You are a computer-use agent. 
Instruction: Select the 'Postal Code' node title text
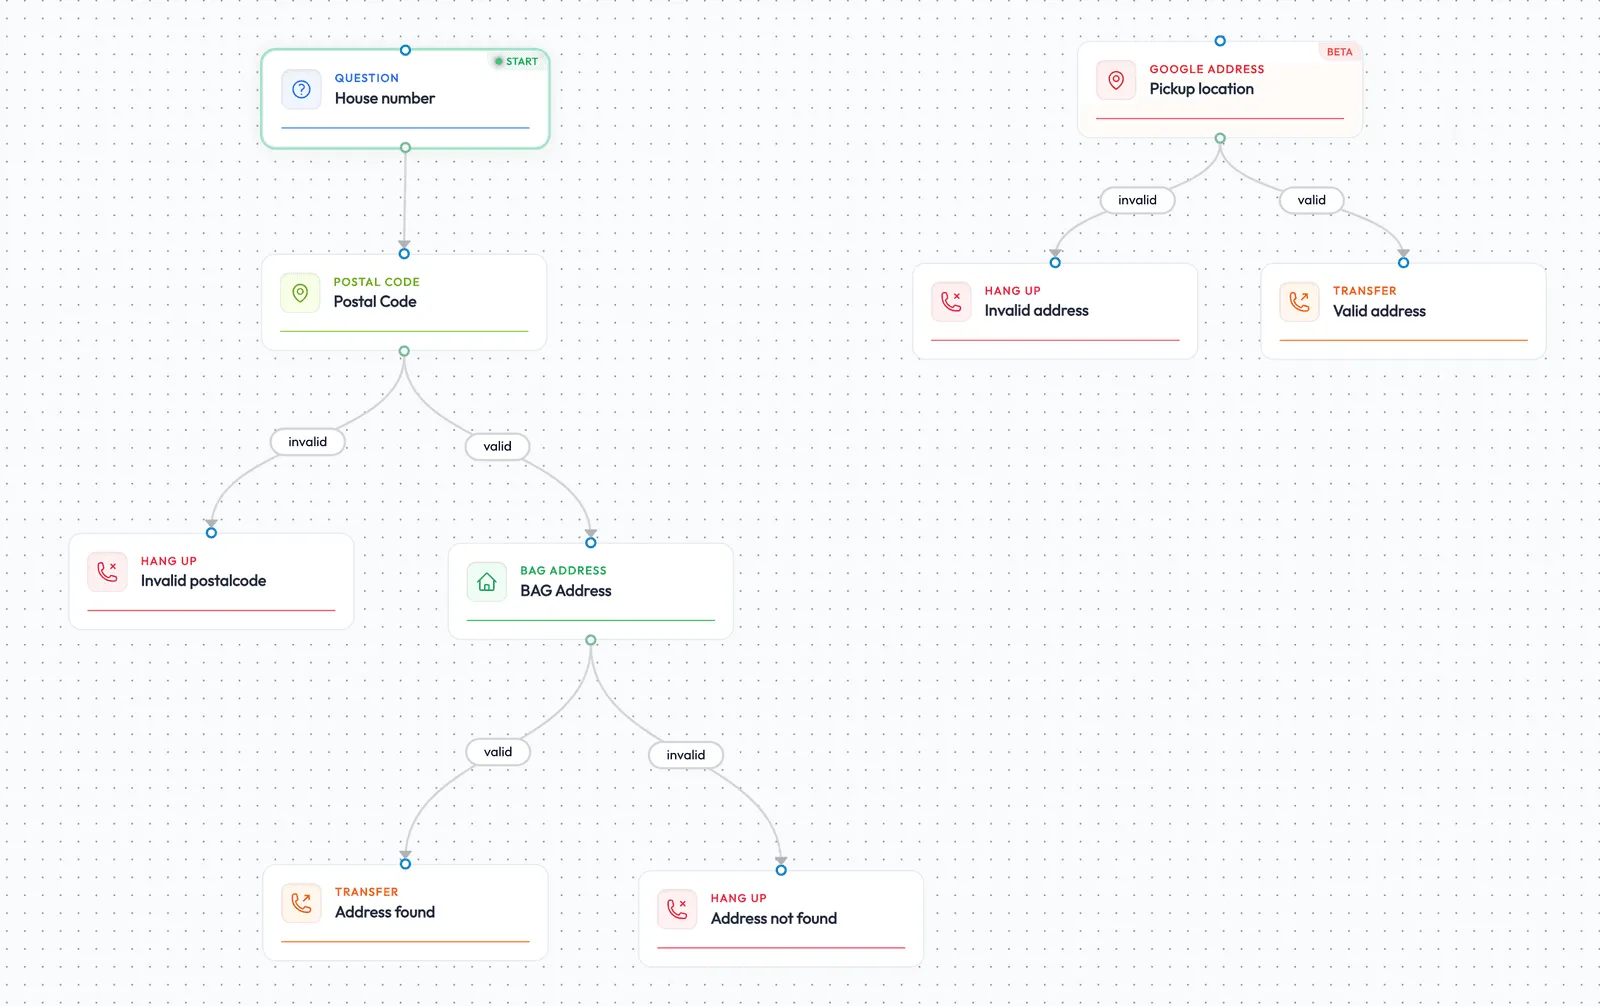(x=375, y=302)
